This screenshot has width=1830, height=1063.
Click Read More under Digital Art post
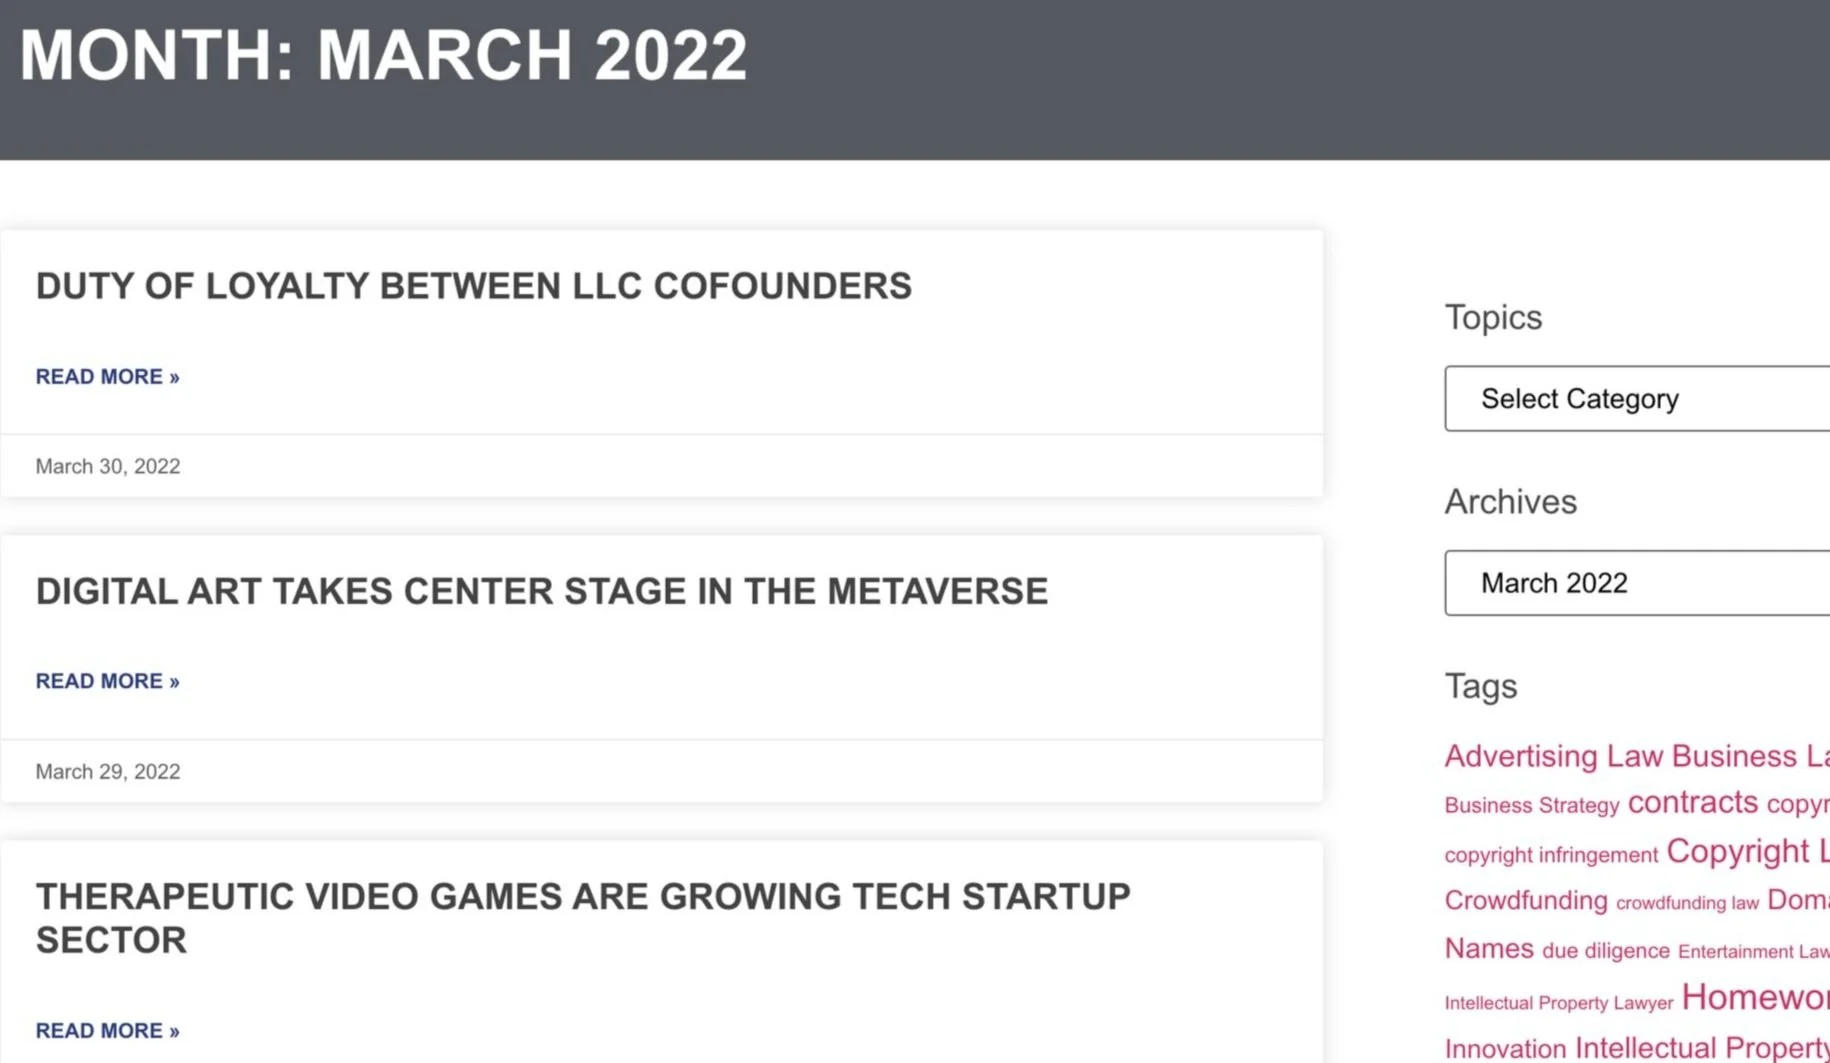click(107, 681)
